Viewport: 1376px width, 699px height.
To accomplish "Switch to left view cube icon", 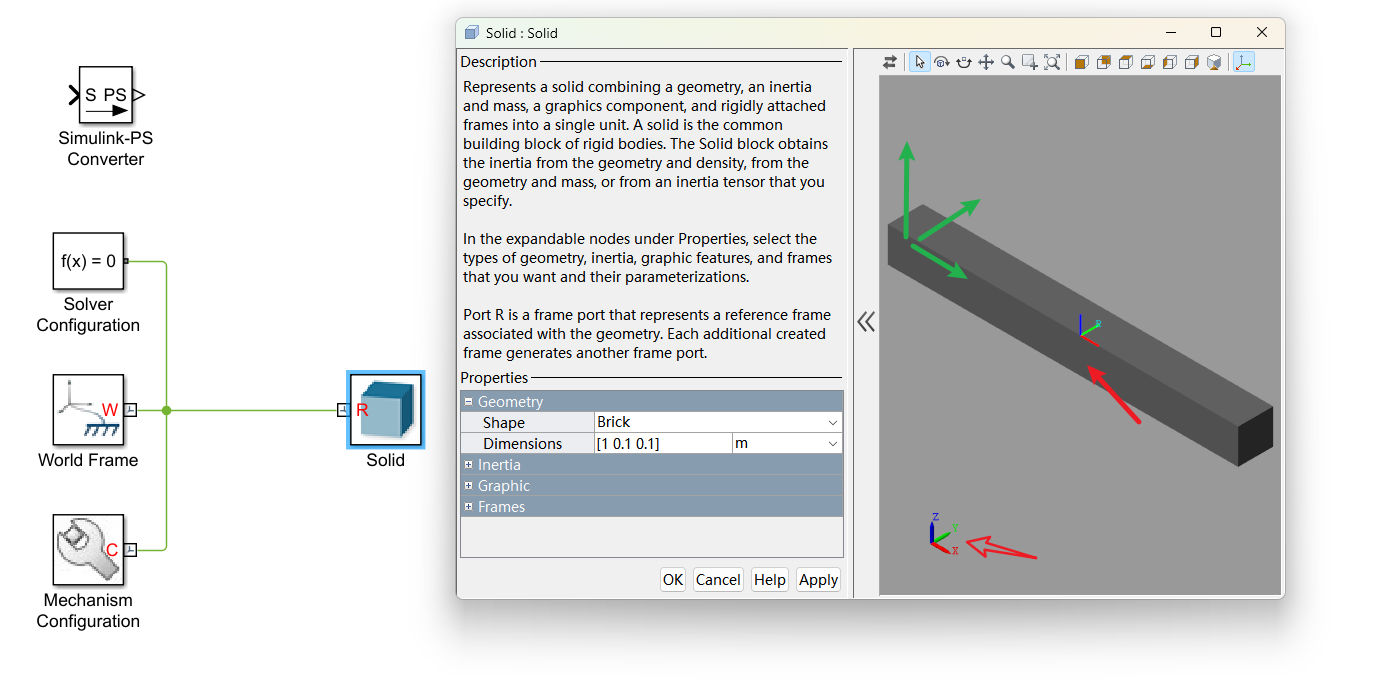I will (x=1169, y=62).
